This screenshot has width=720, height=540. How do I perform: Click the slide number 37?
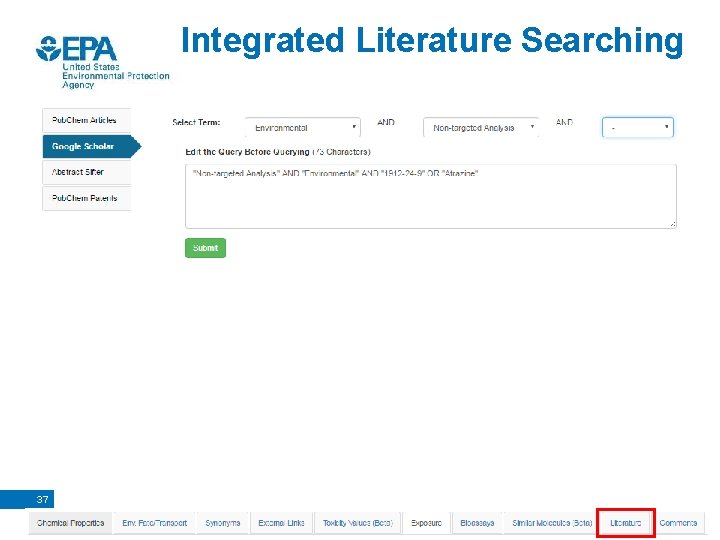click(42, 500)
